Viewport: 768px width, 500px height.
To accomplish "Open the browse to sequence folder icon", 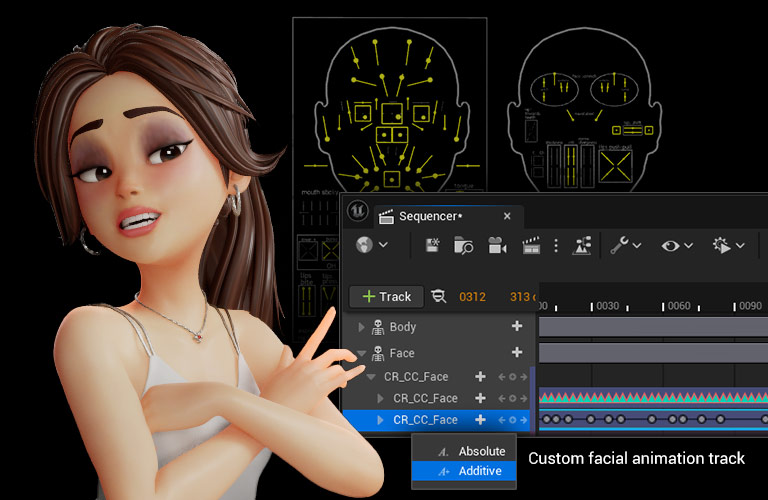I will point(463,245).
